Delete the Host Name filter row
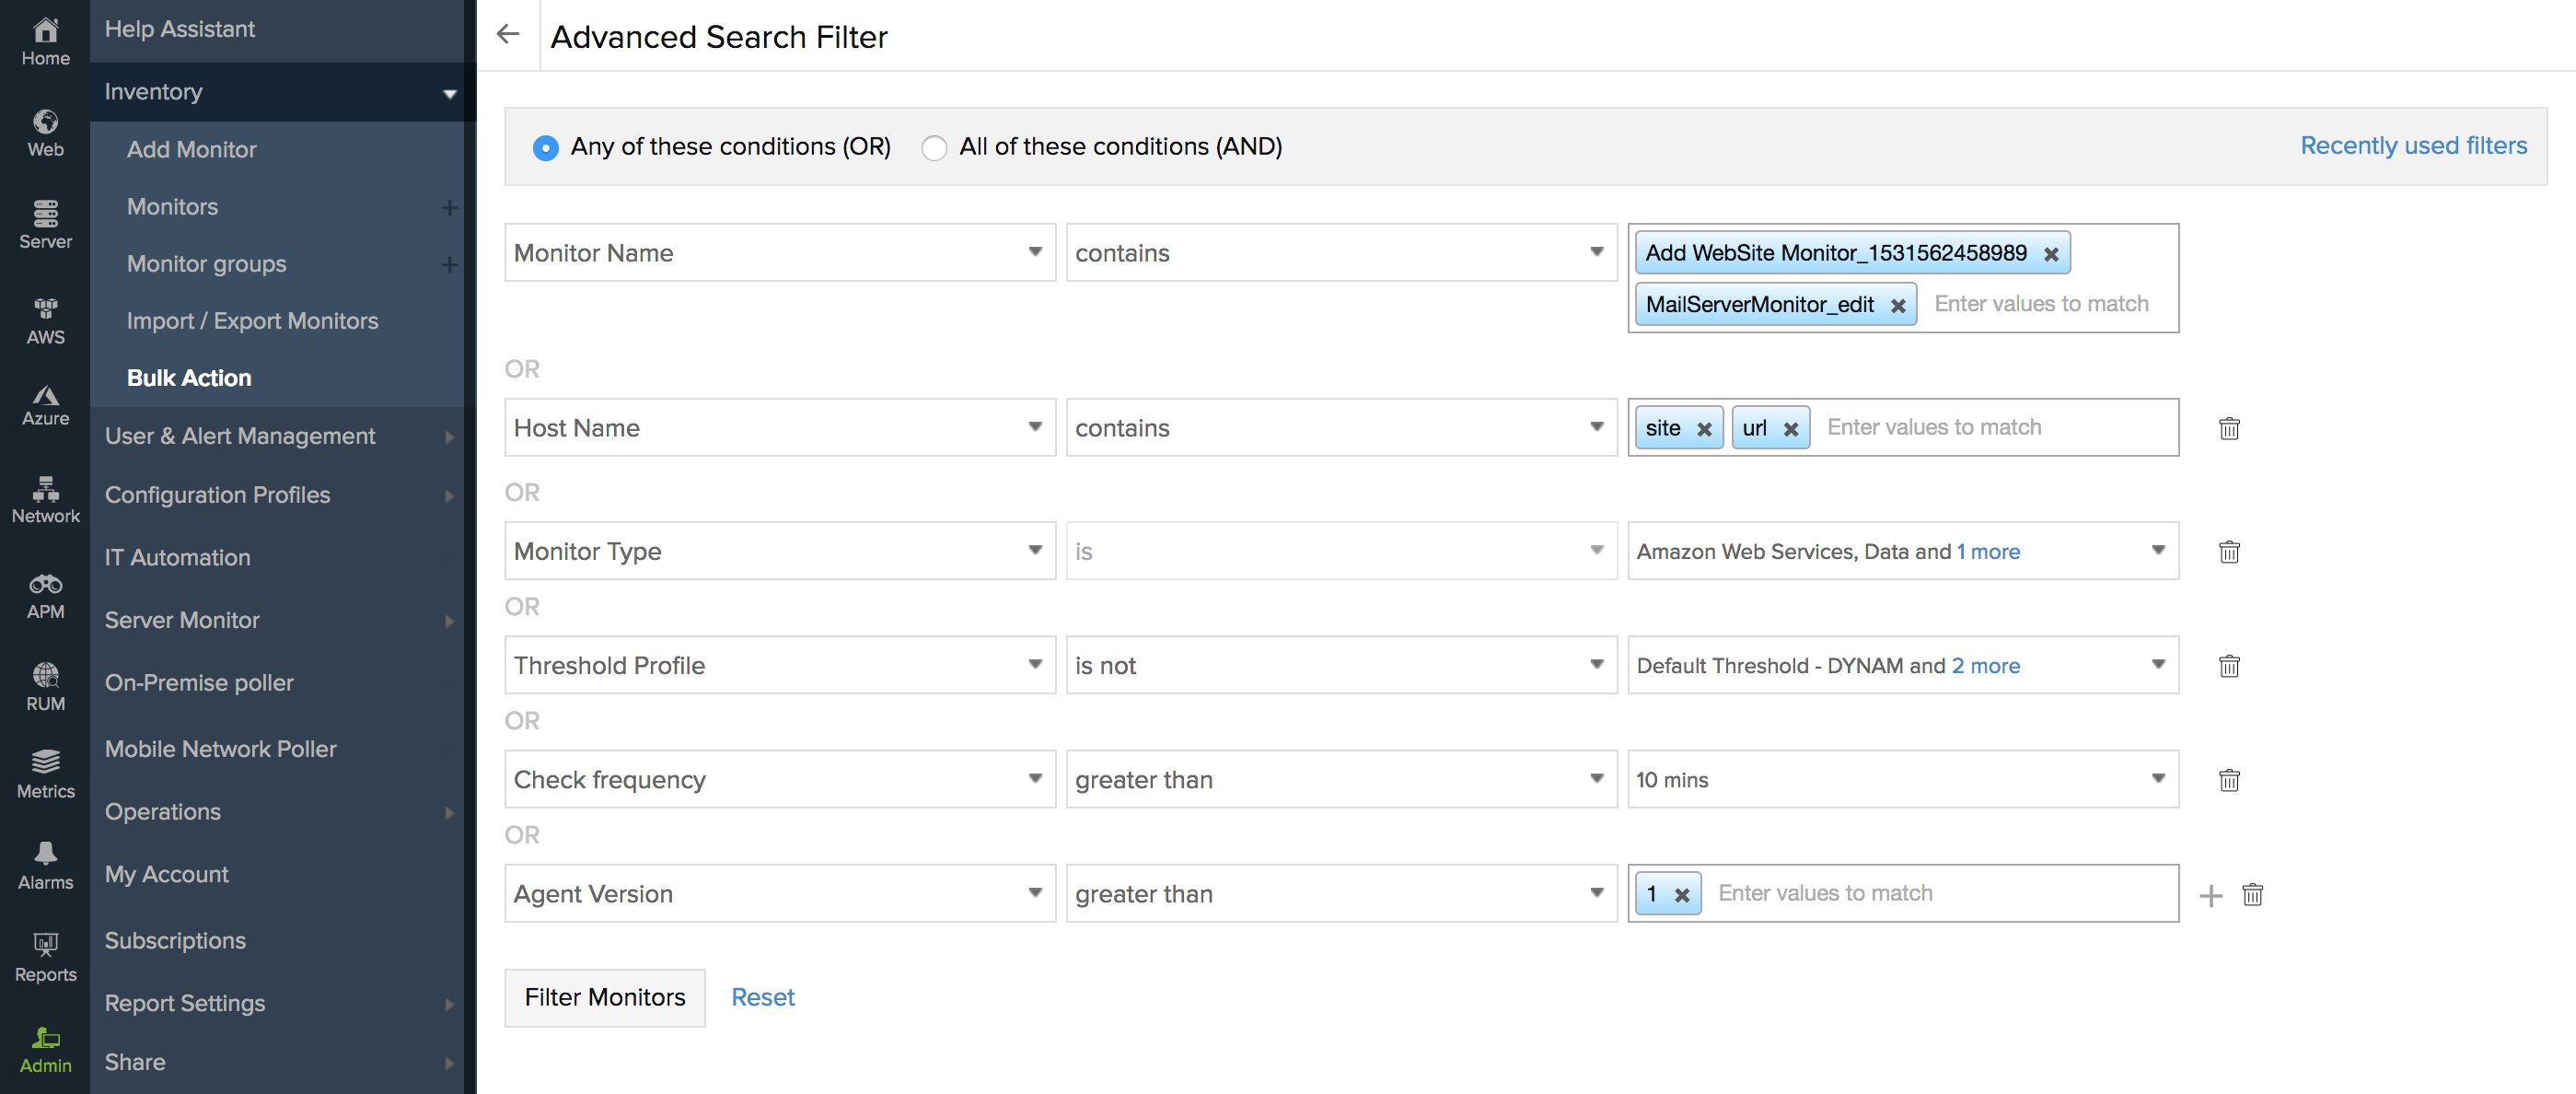 point(2229,428)
